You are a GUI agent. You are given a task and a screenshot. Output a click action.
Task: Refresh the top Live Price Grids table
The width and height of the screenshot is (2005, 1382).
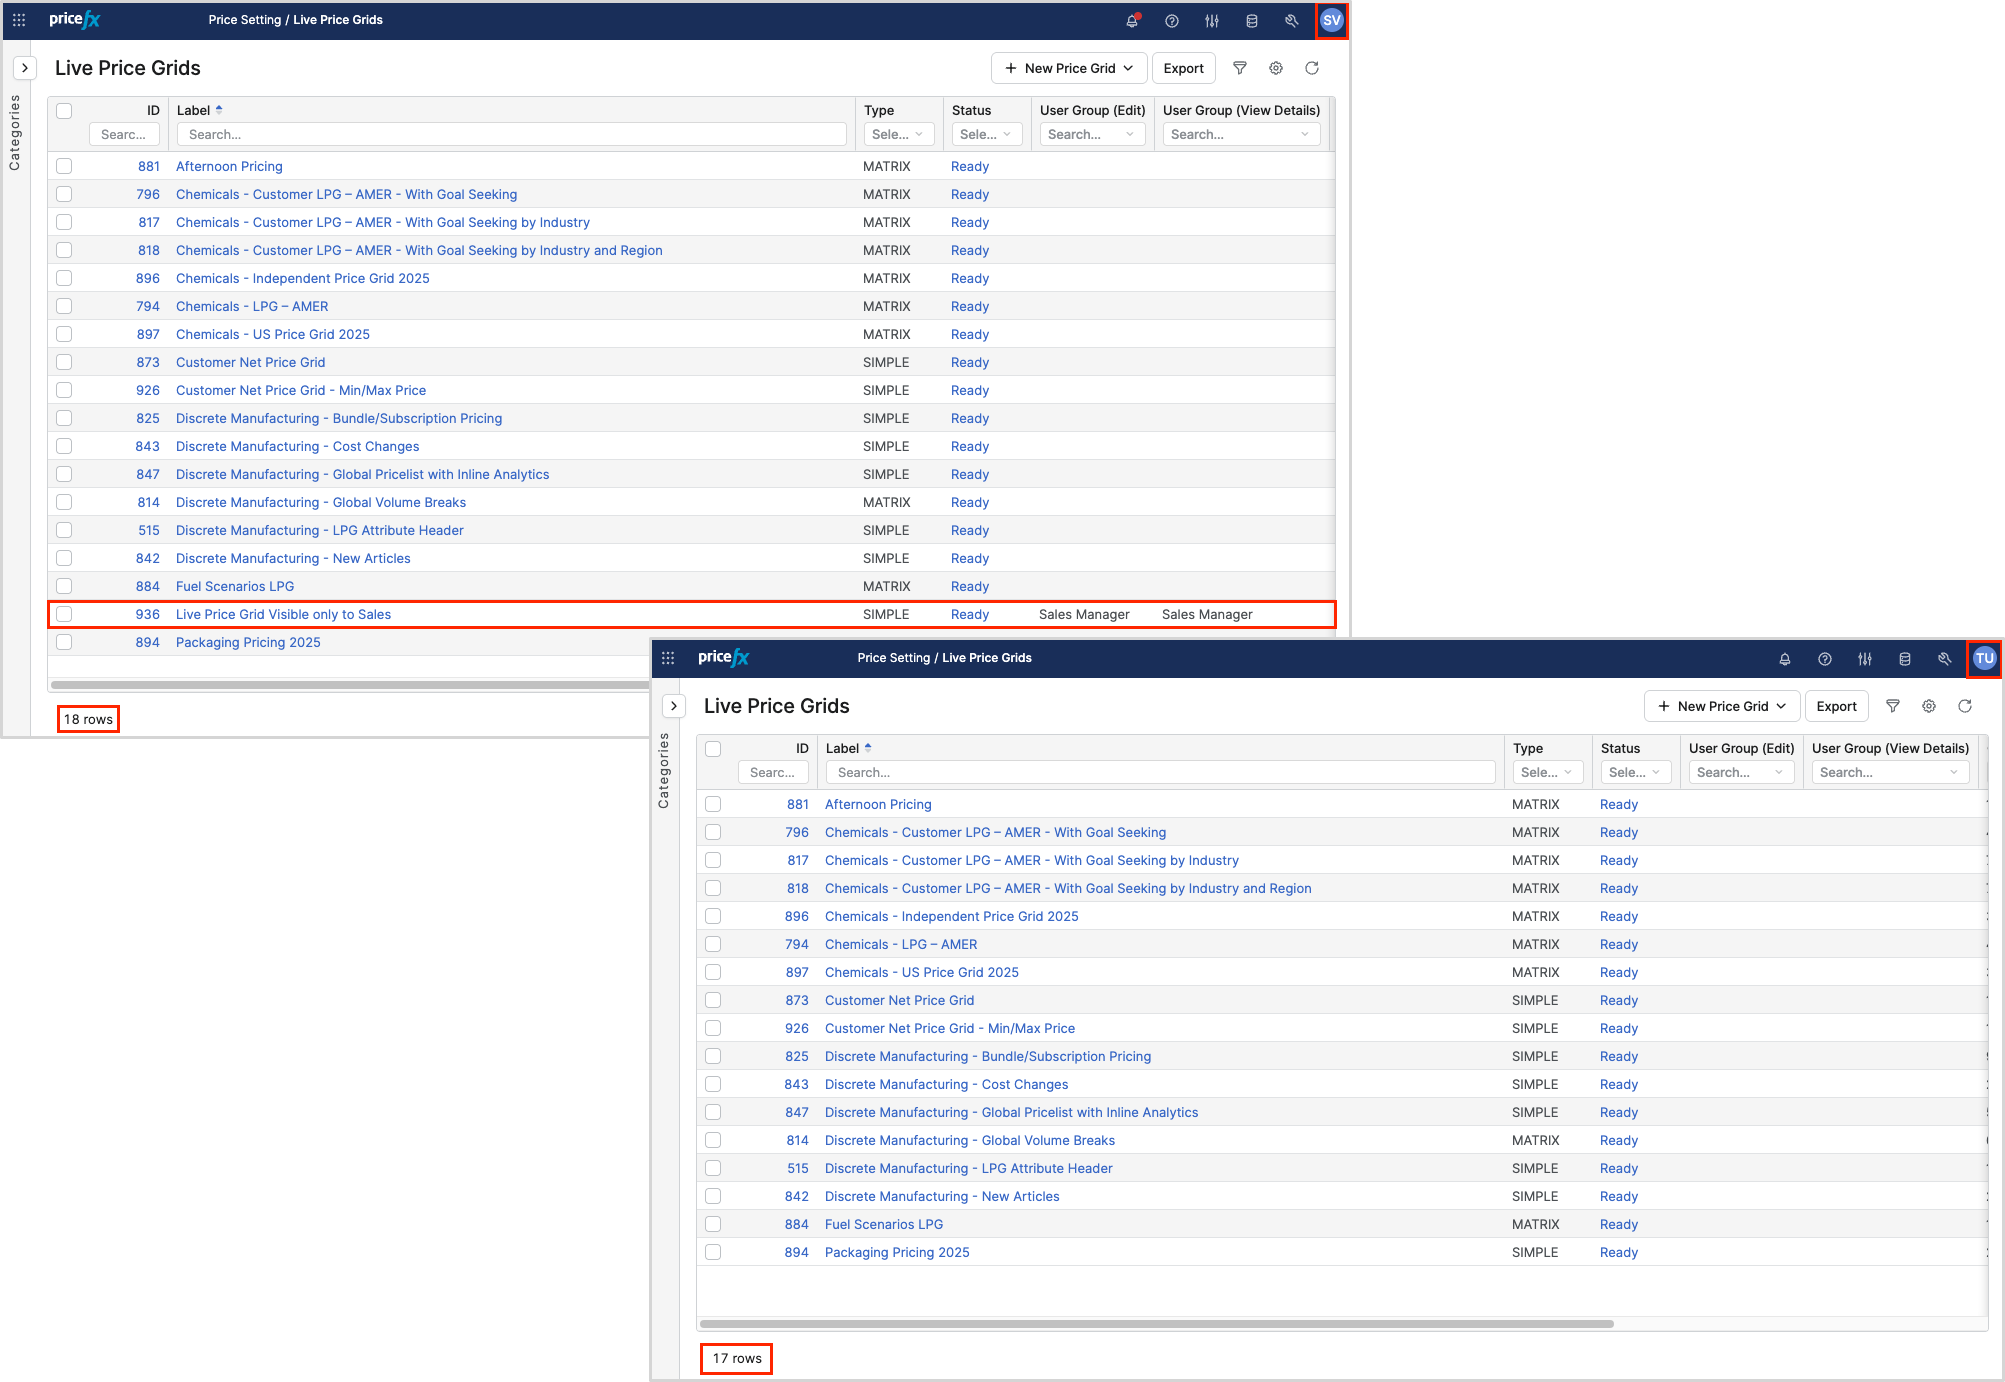pyautogui.click(x=1312, y=68)
